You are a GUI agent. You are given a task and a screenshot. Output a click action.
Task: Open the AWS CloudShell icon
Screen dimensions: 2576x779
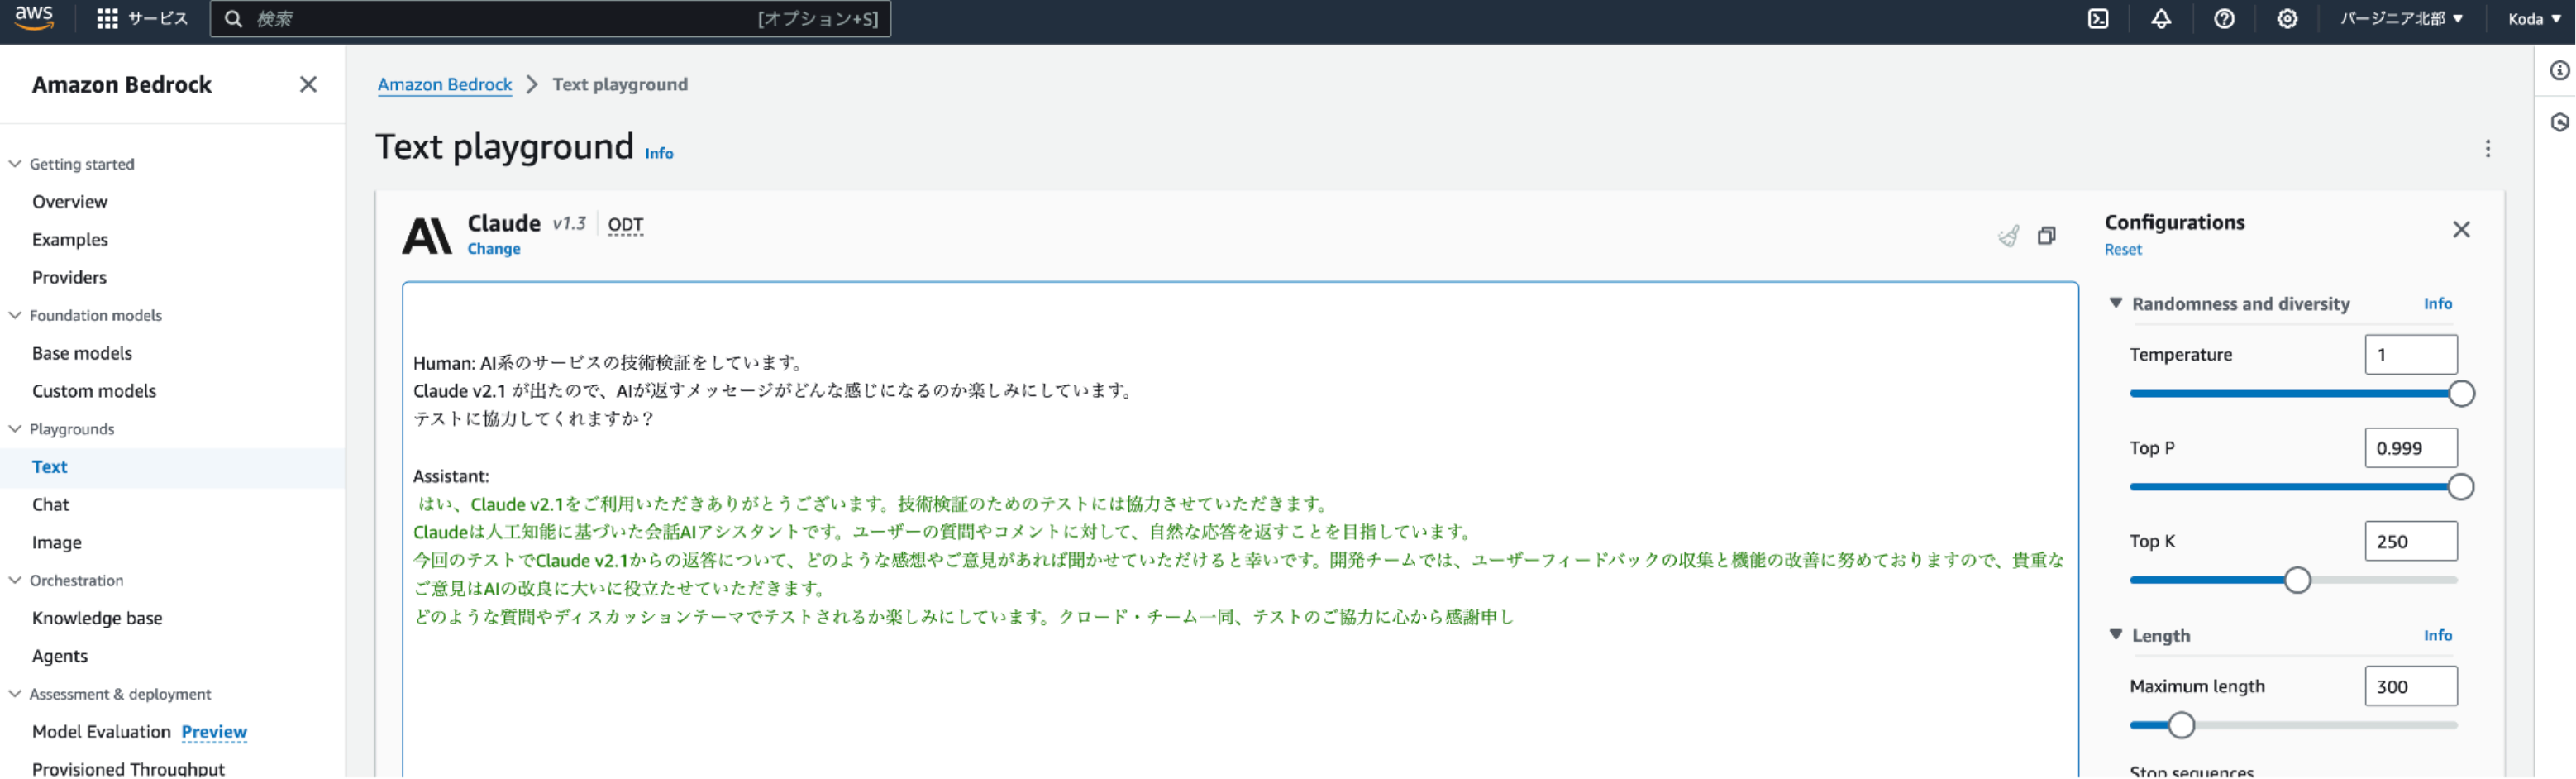tap(2098, 19)
